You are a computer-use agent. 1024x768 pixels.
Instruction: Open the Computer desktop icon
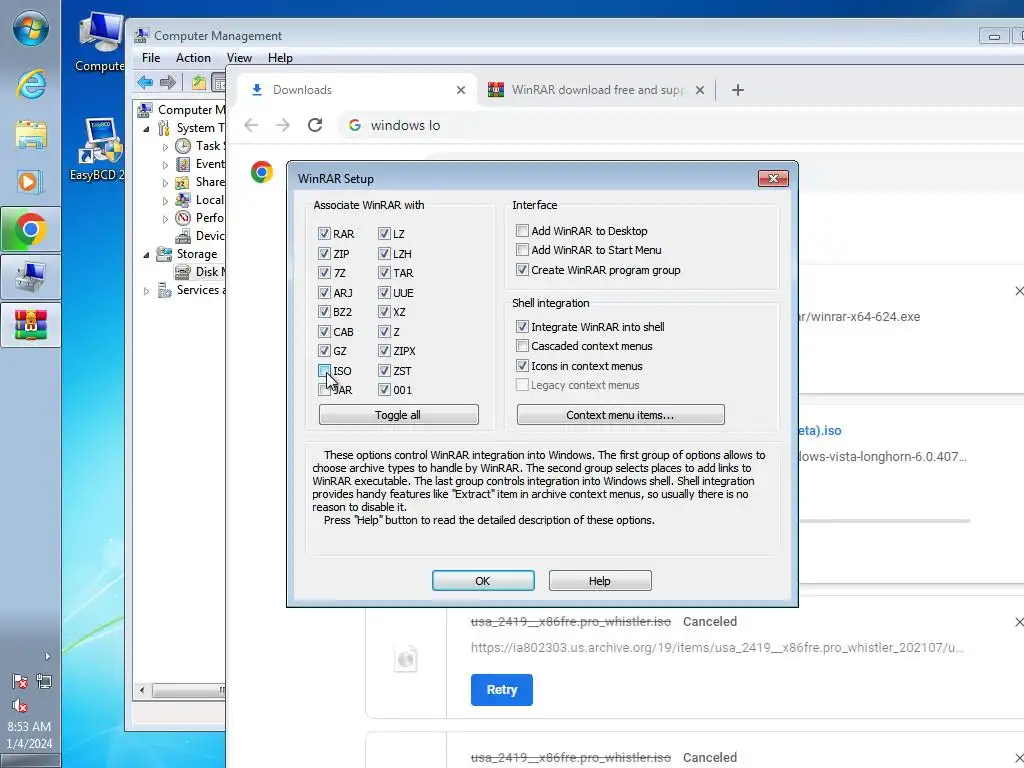coord(99,42)
